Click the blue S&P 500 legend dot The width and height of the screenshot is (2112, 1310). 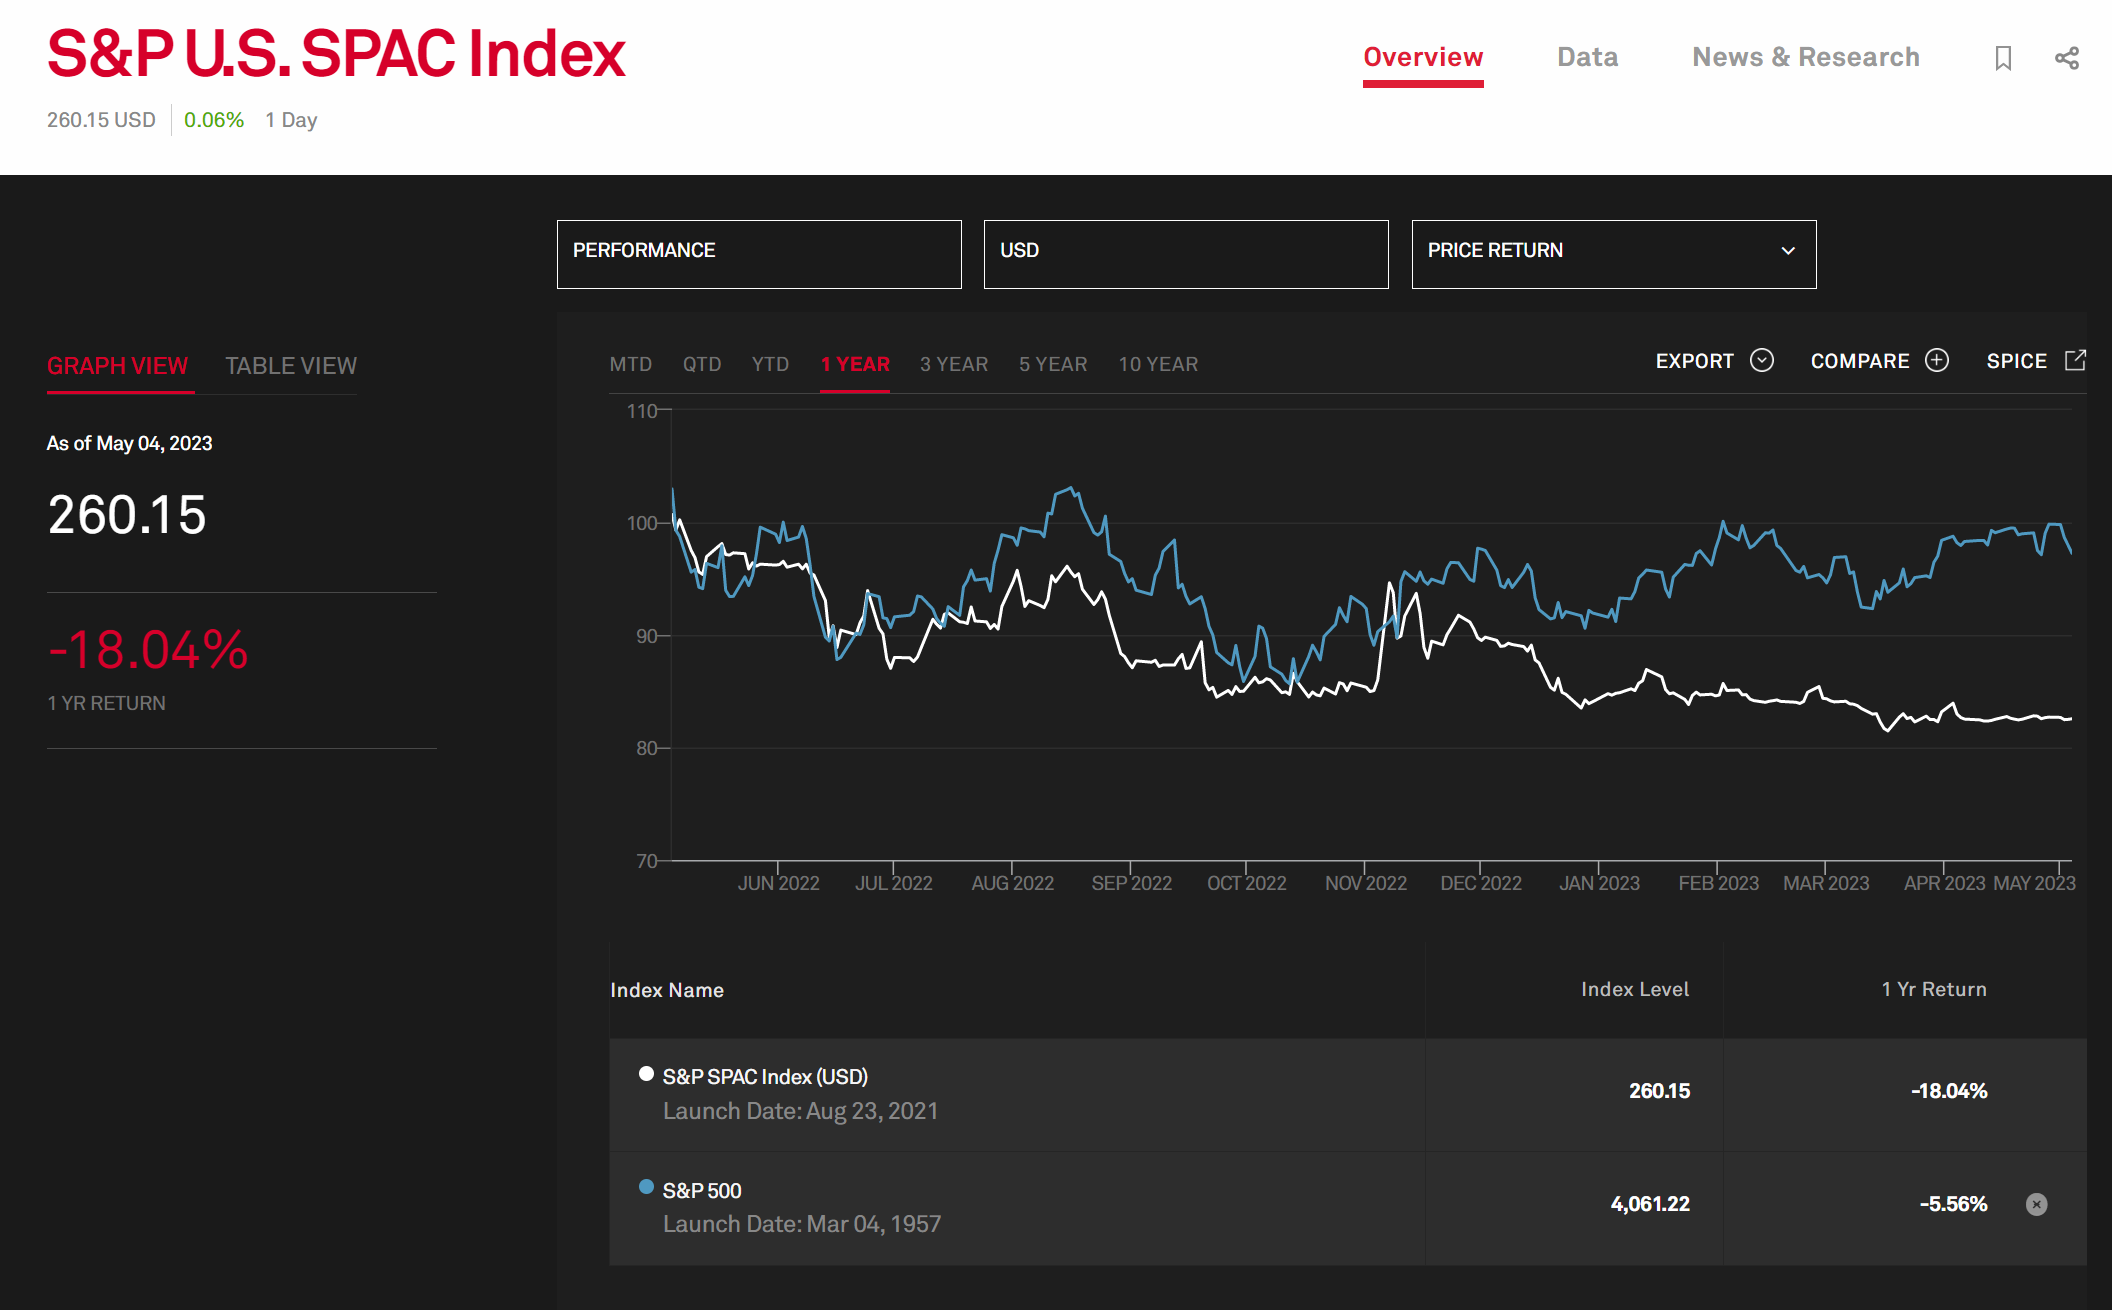pyautogui.click(x=646, y=1187)
